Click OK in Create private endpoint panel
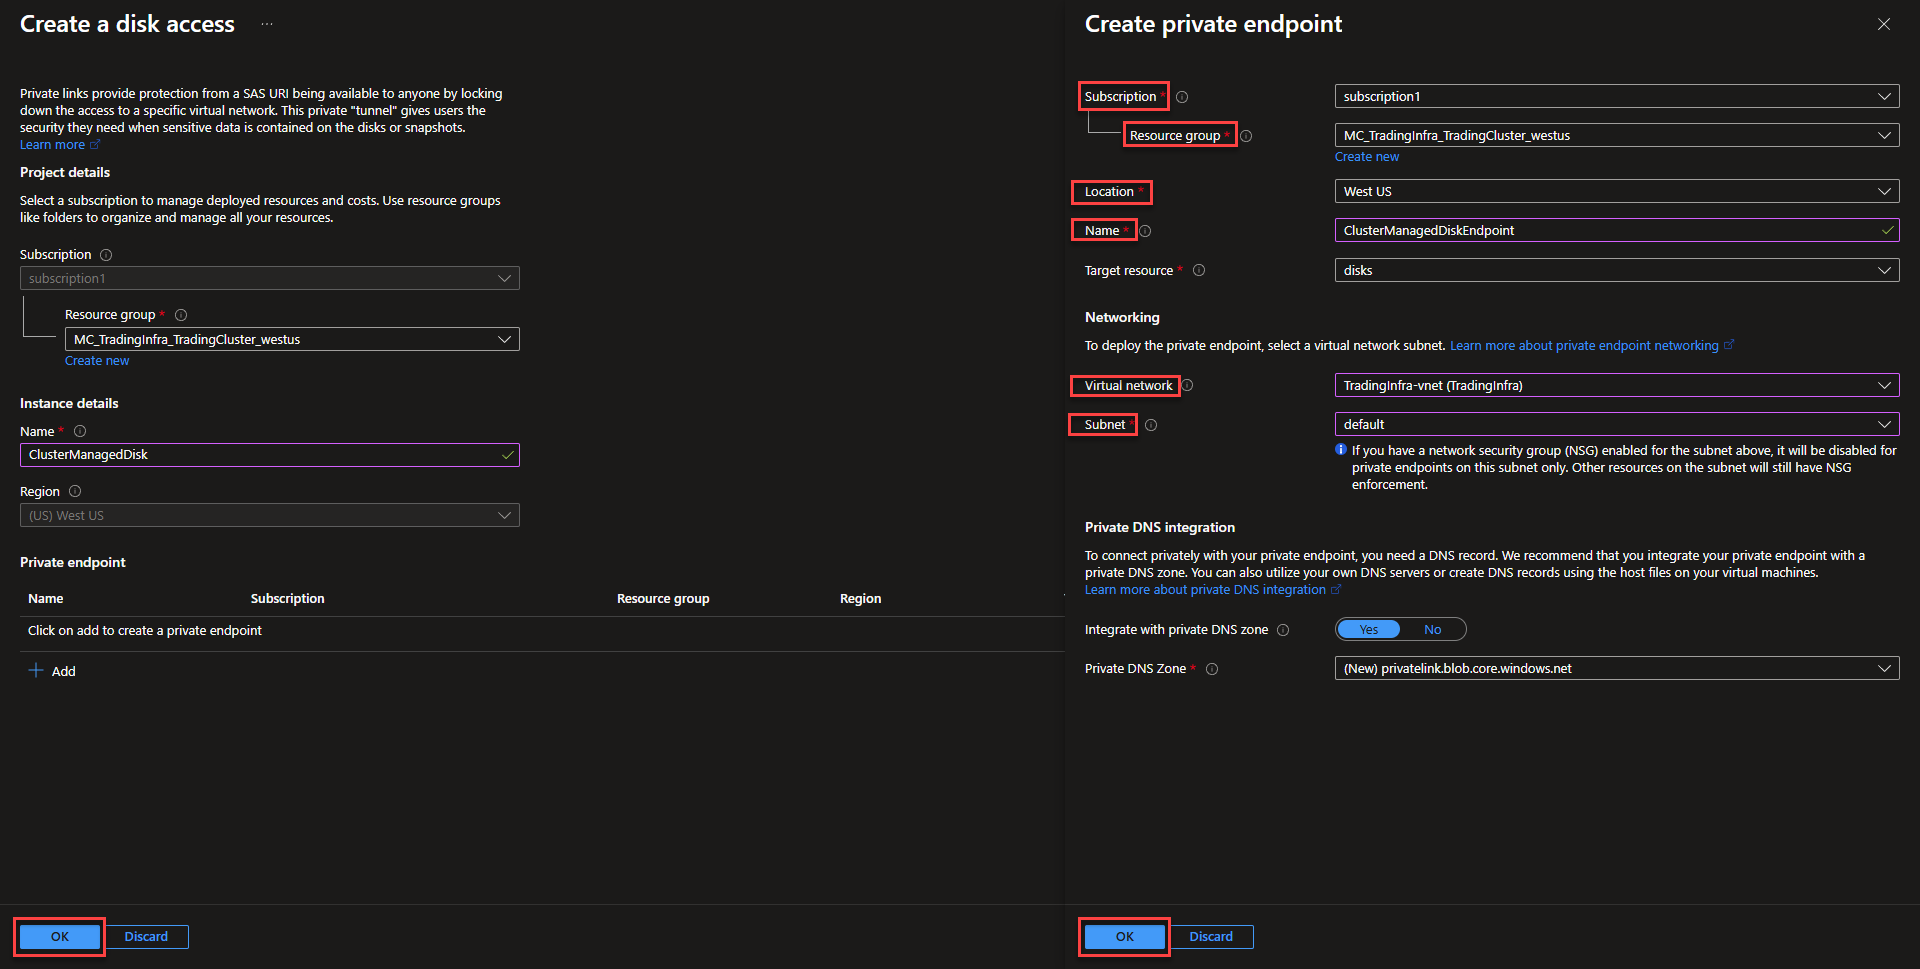This screenshot has width=1920, height=969. tap(1124, 936)
